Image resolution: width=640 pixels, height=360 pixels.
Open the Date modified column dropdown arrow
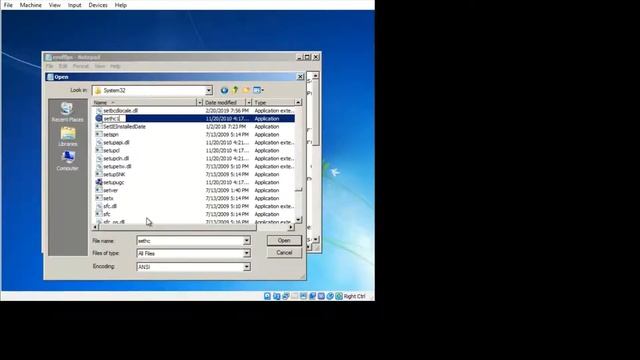[x=249, y=102]
